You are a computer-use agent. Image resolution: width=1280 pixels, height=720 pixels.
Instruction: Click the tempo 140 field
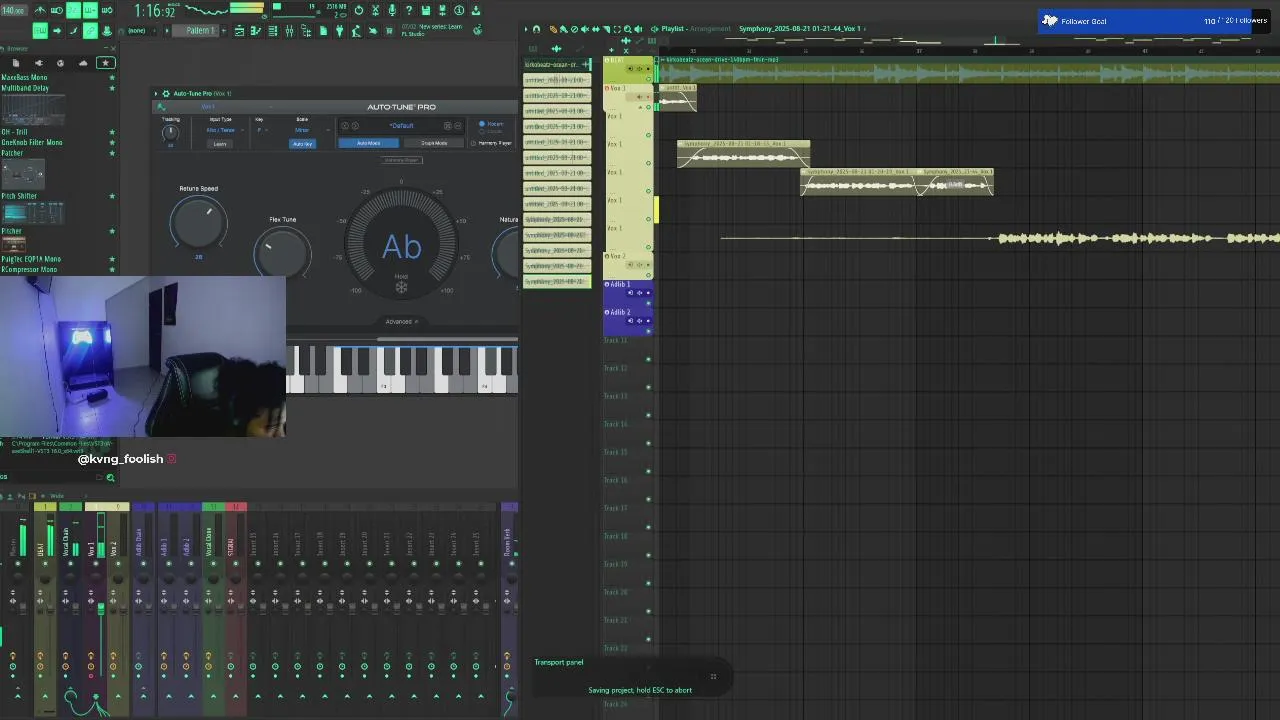coord(14,9)
